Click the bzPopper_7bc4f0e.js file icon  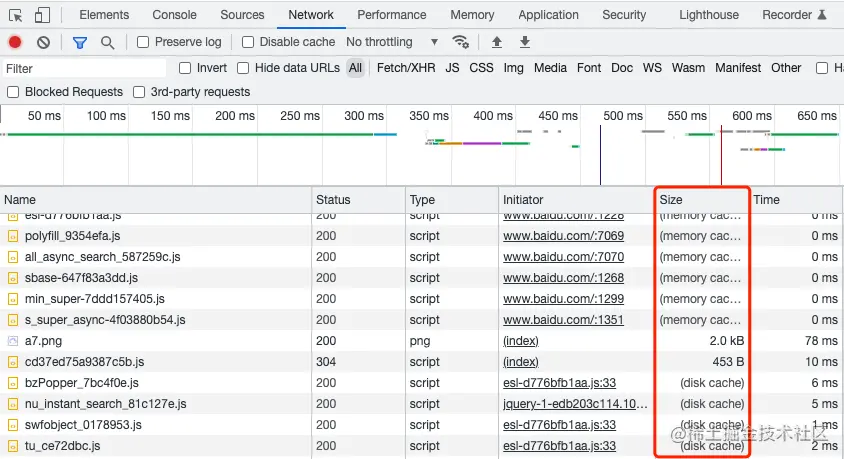(13, 383)
